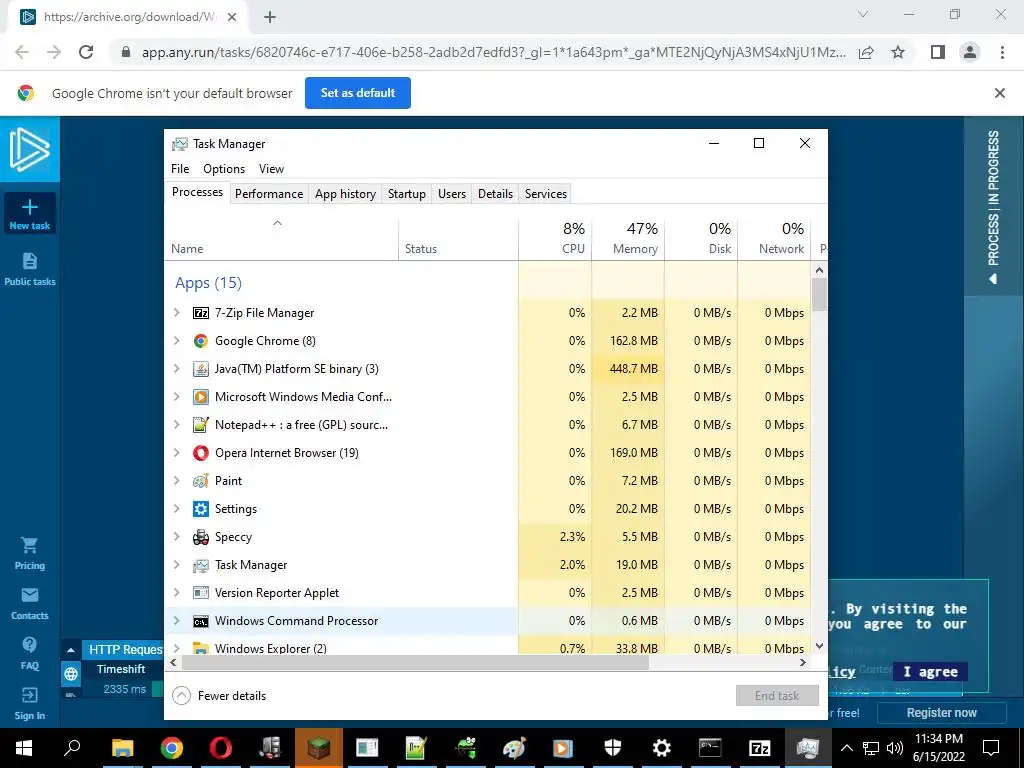Open the notification center icon
Screen dimensions: 1024x768
pyautogui.click(x=991, y=748)
